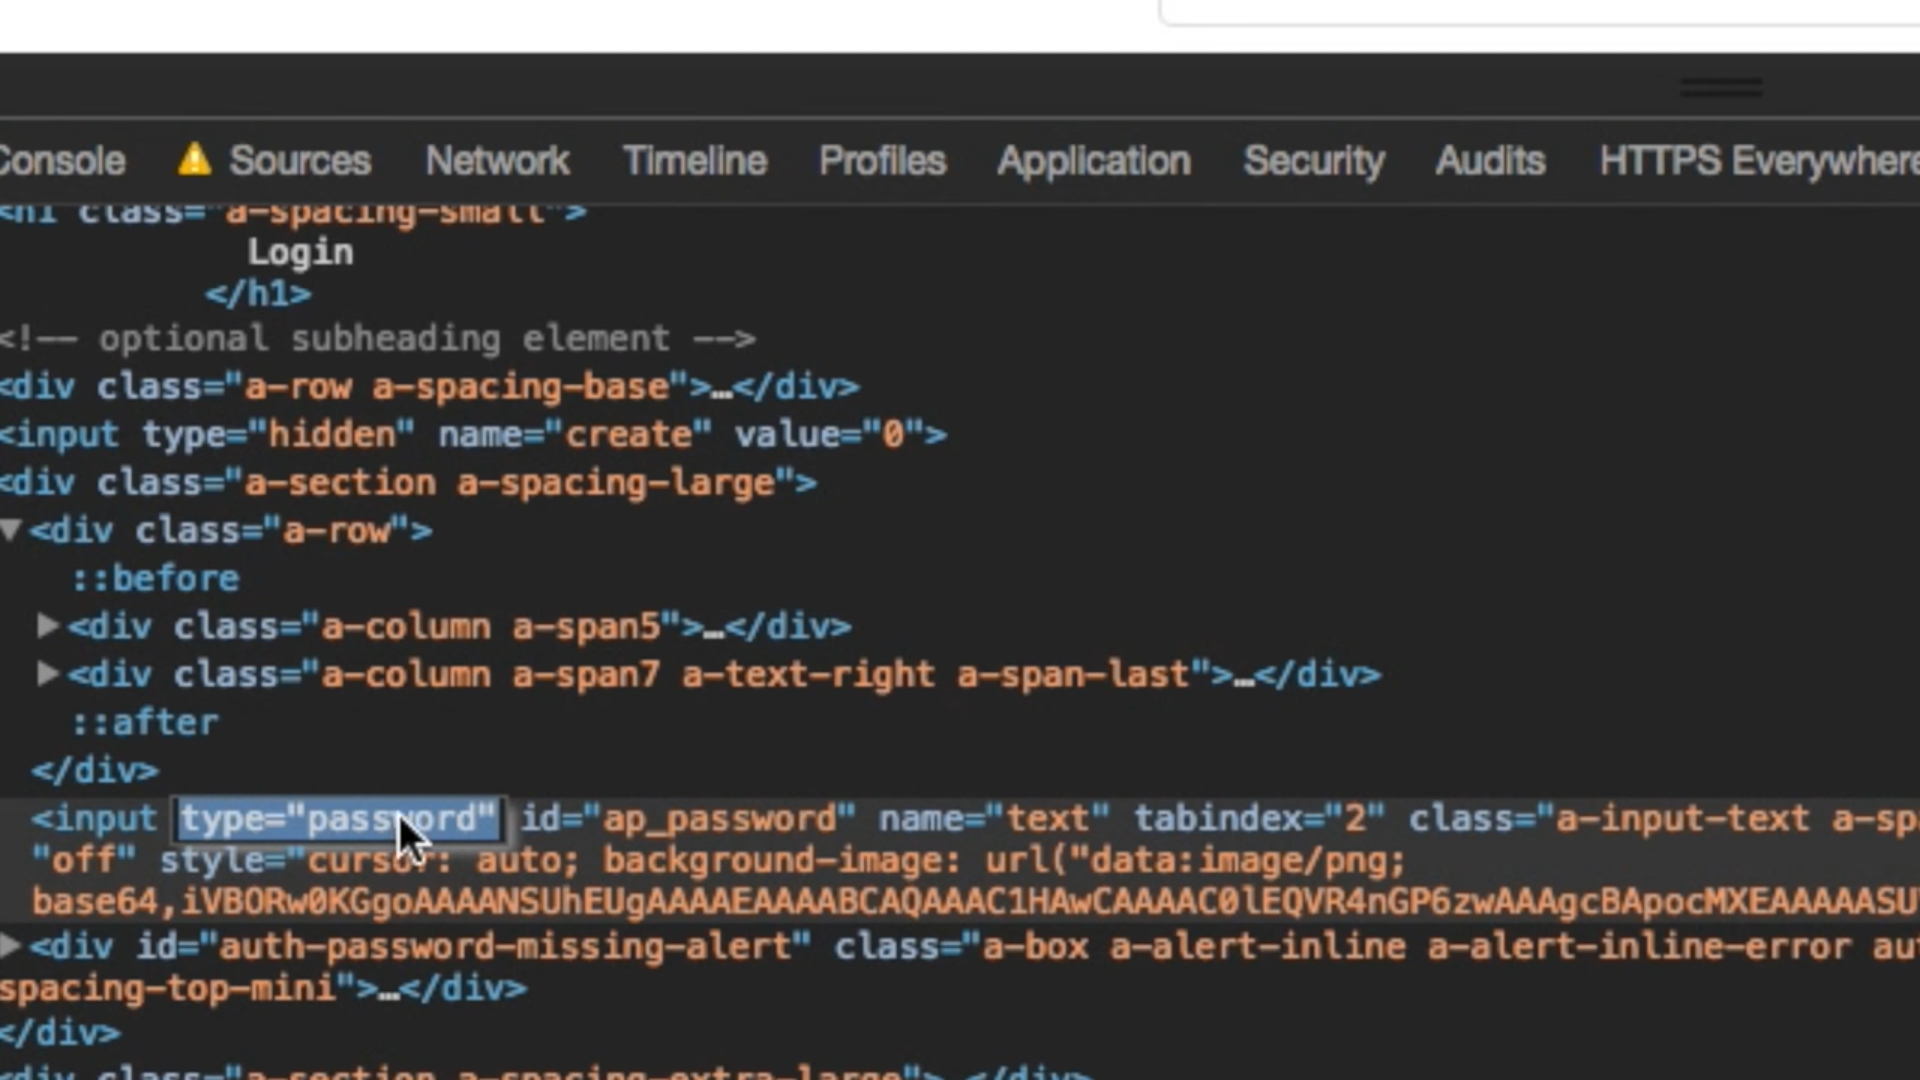
Task: Select the hidden input named create
Action: click(x=472, y=435)
